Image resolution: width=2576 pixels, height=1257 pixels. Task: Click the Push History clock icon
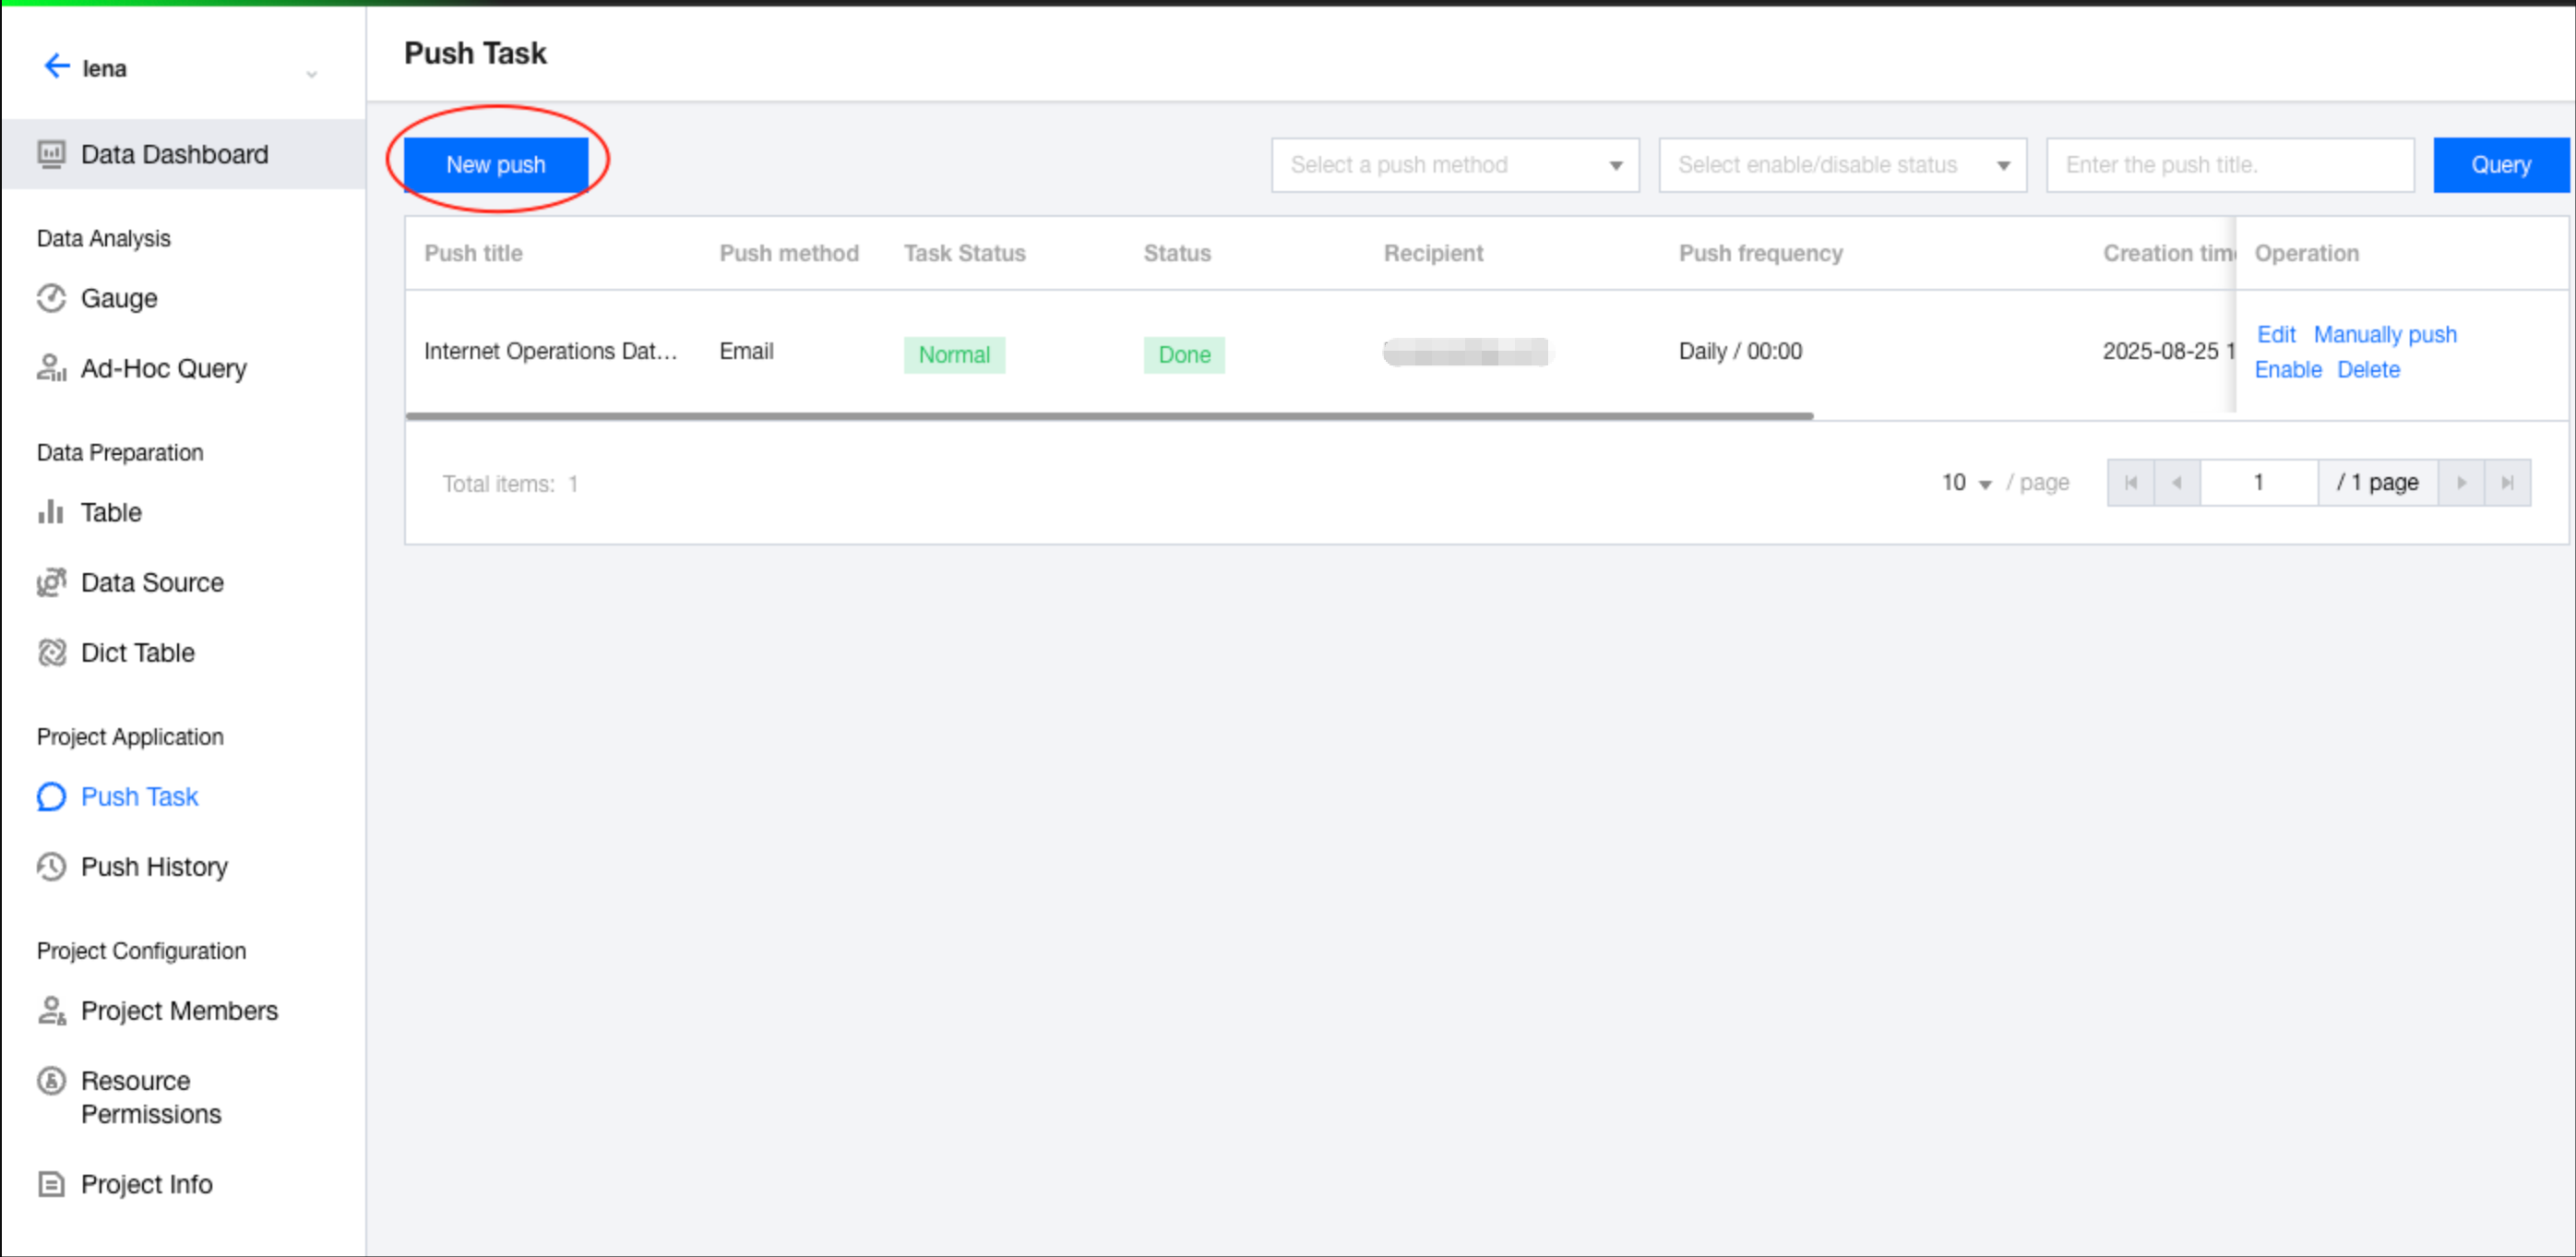[x=51, y=866]
